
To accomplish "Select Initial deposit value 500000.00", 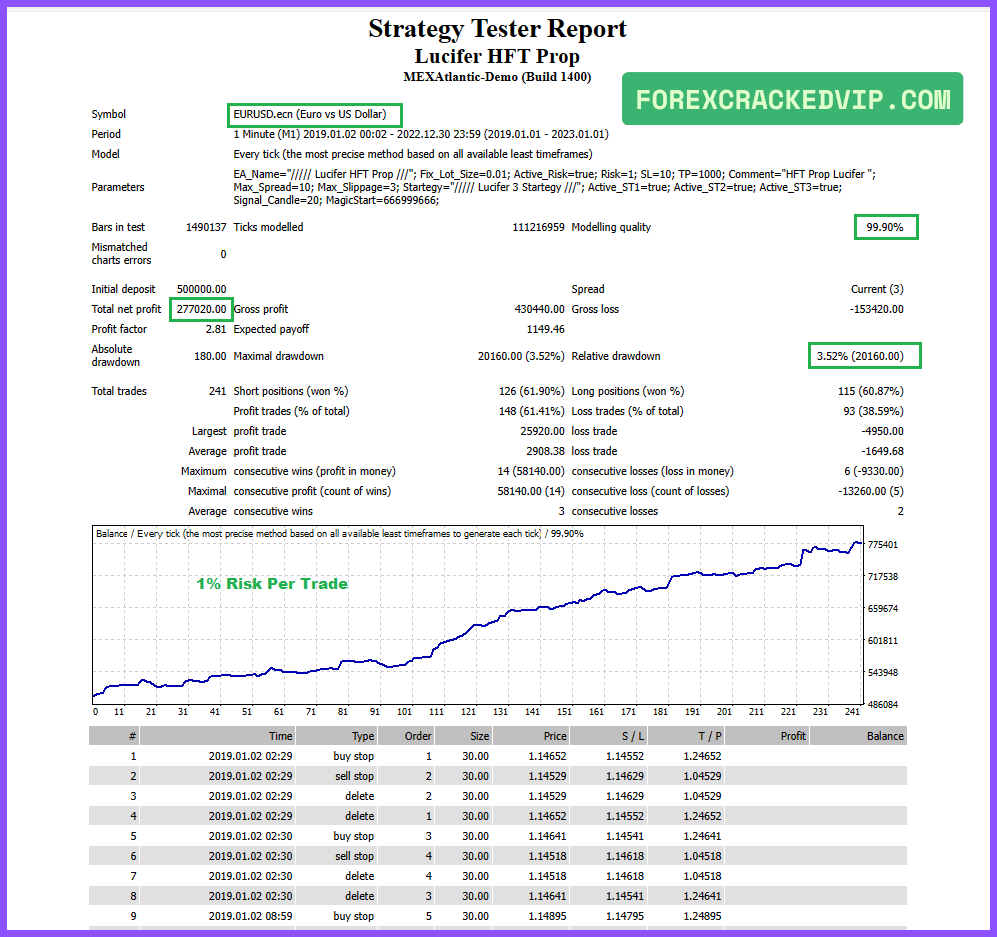I will (x=202, y=289).
